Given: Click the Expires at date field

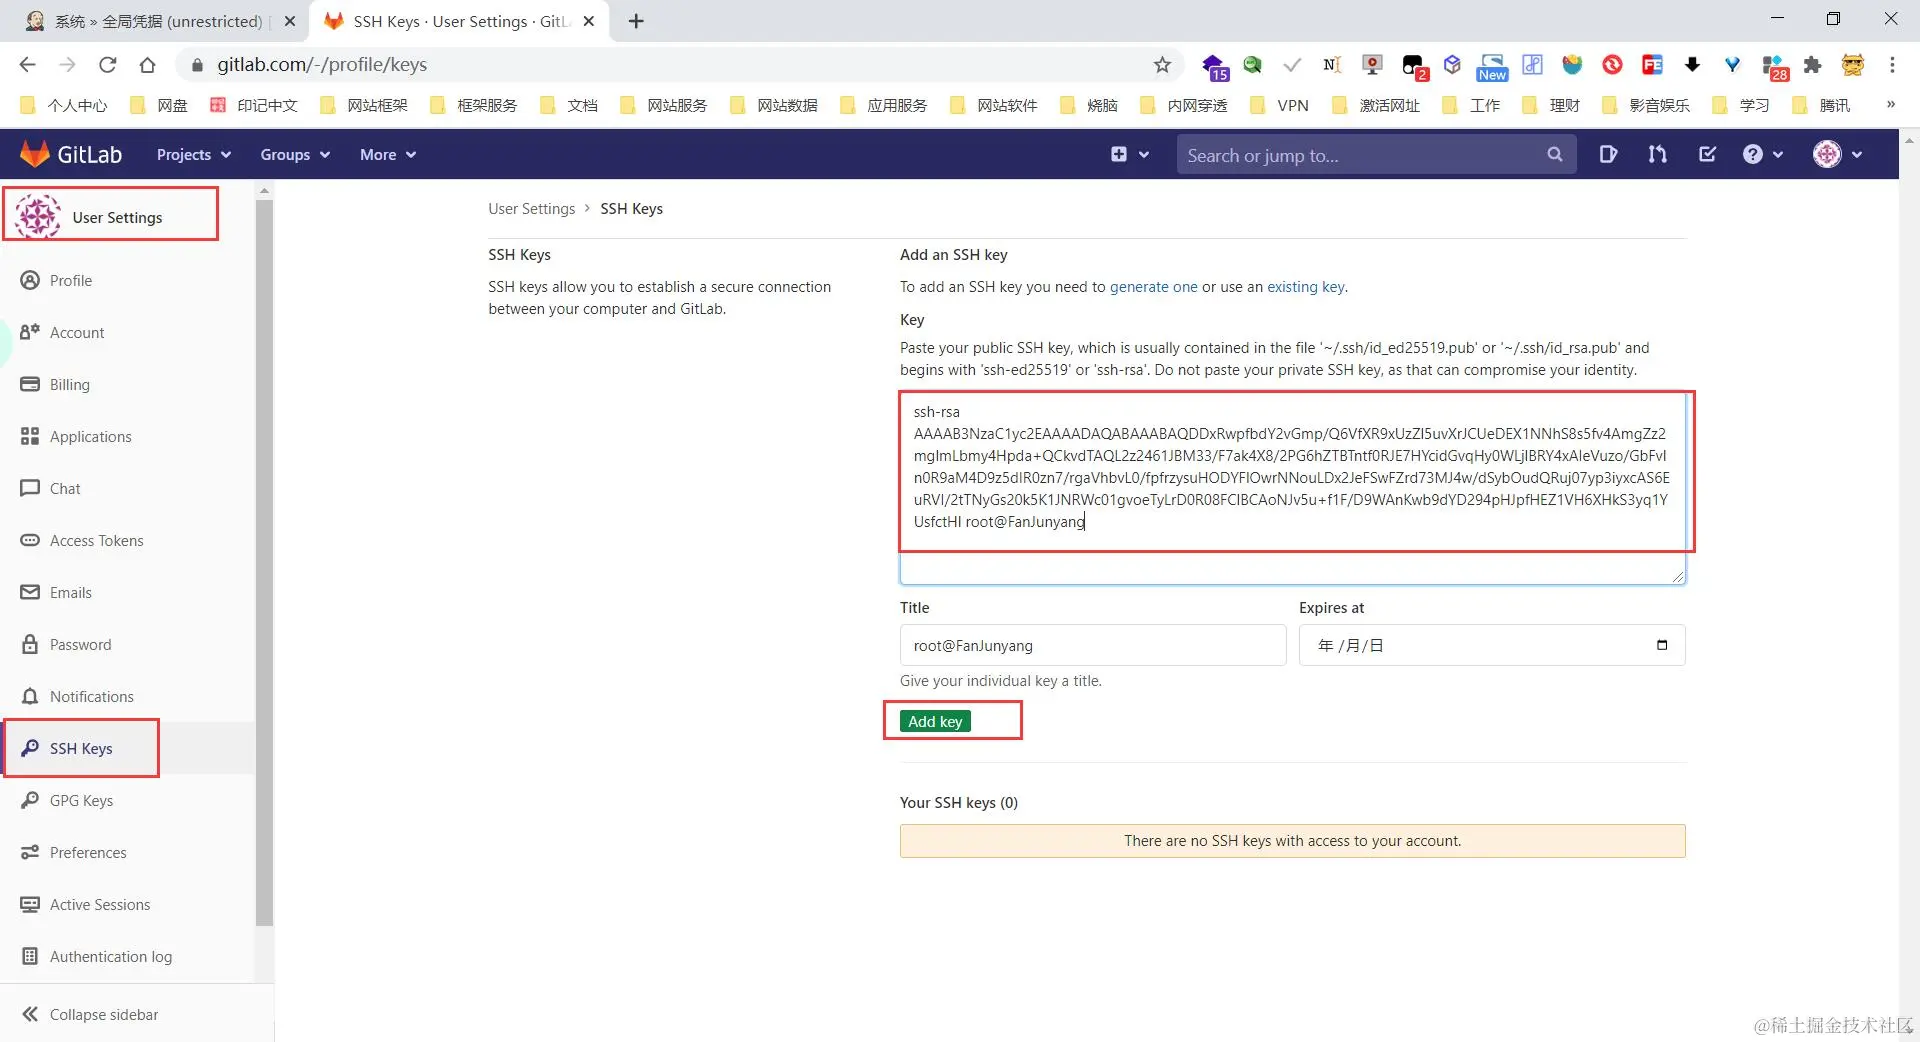Looking at the screenshot, I should pos(1491,645).
